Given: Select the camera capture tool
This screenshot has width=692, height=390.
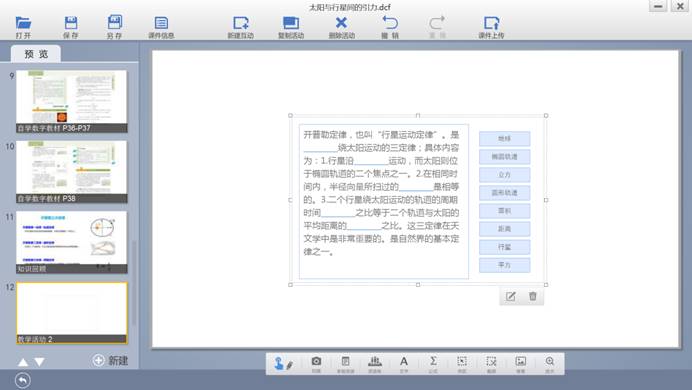Looking at the screenshot, I should 316,364.
